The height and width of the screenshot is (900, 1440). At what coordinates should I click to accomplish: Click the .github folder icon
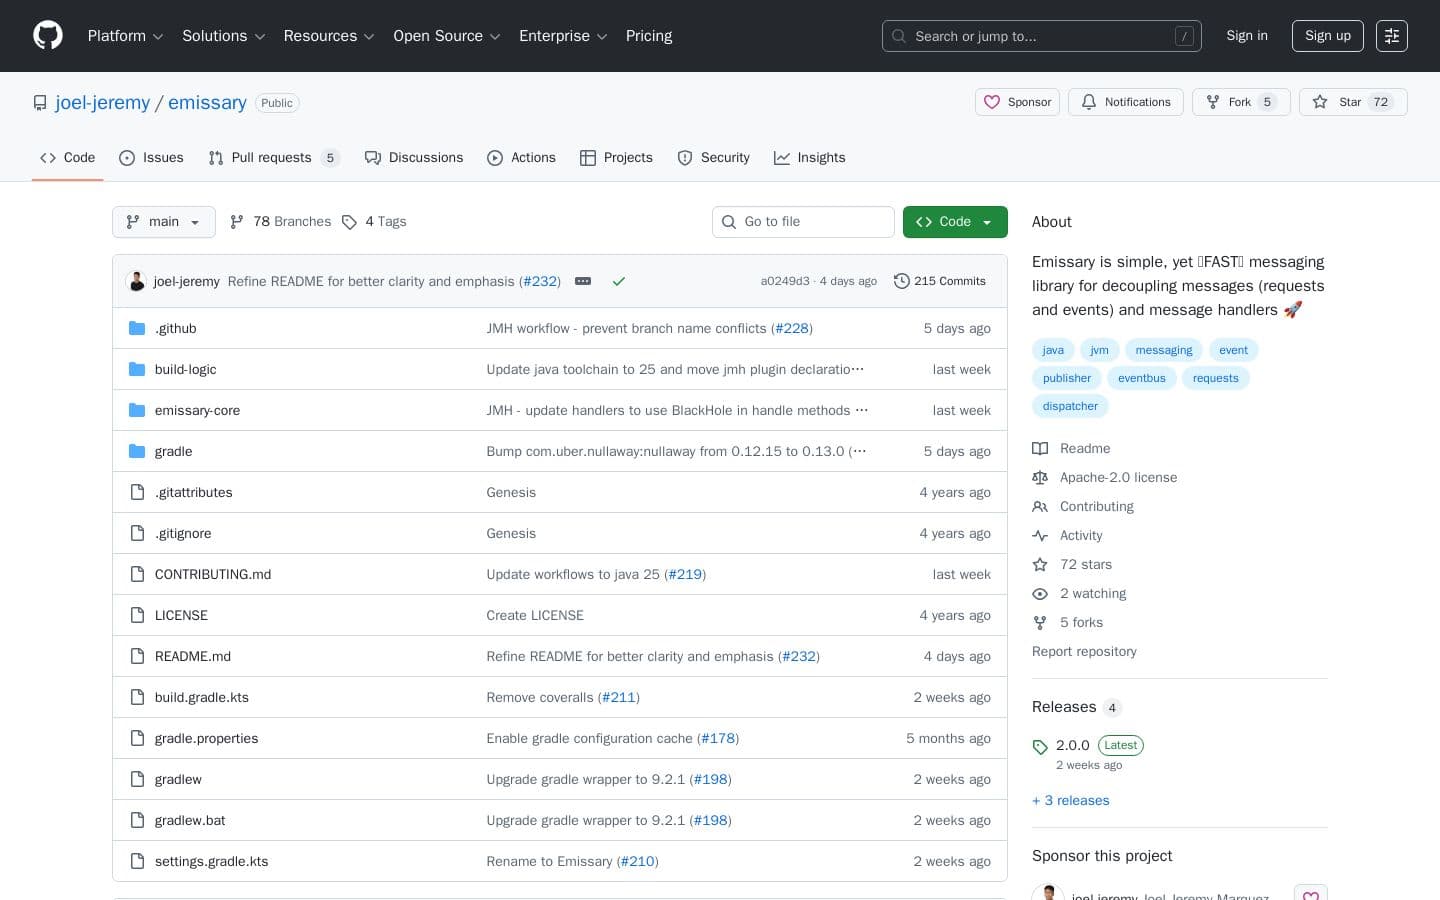coord(137,328)
